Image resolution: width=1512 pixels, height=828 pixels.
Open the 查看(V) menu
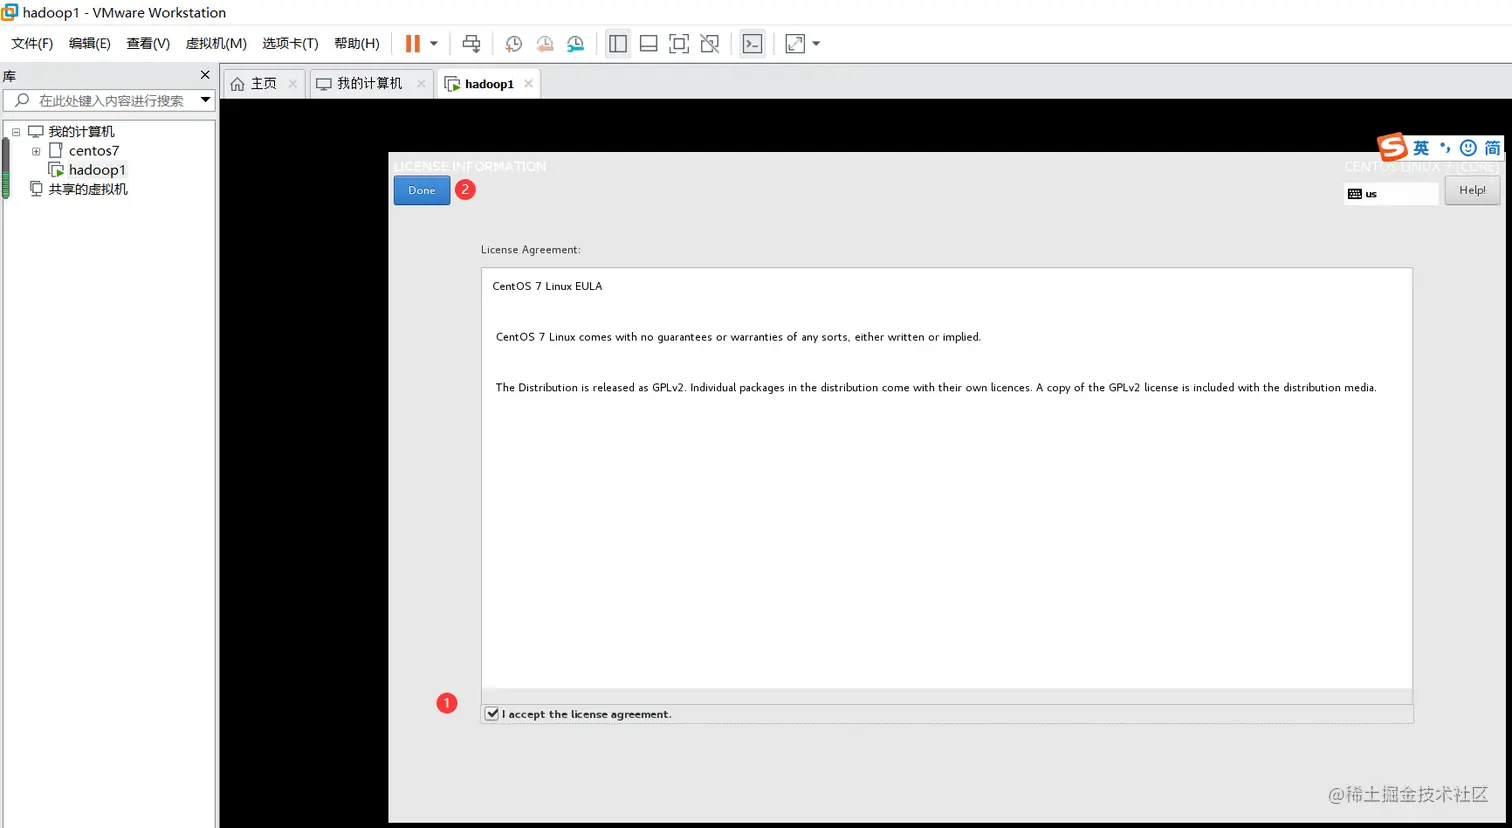148,44
